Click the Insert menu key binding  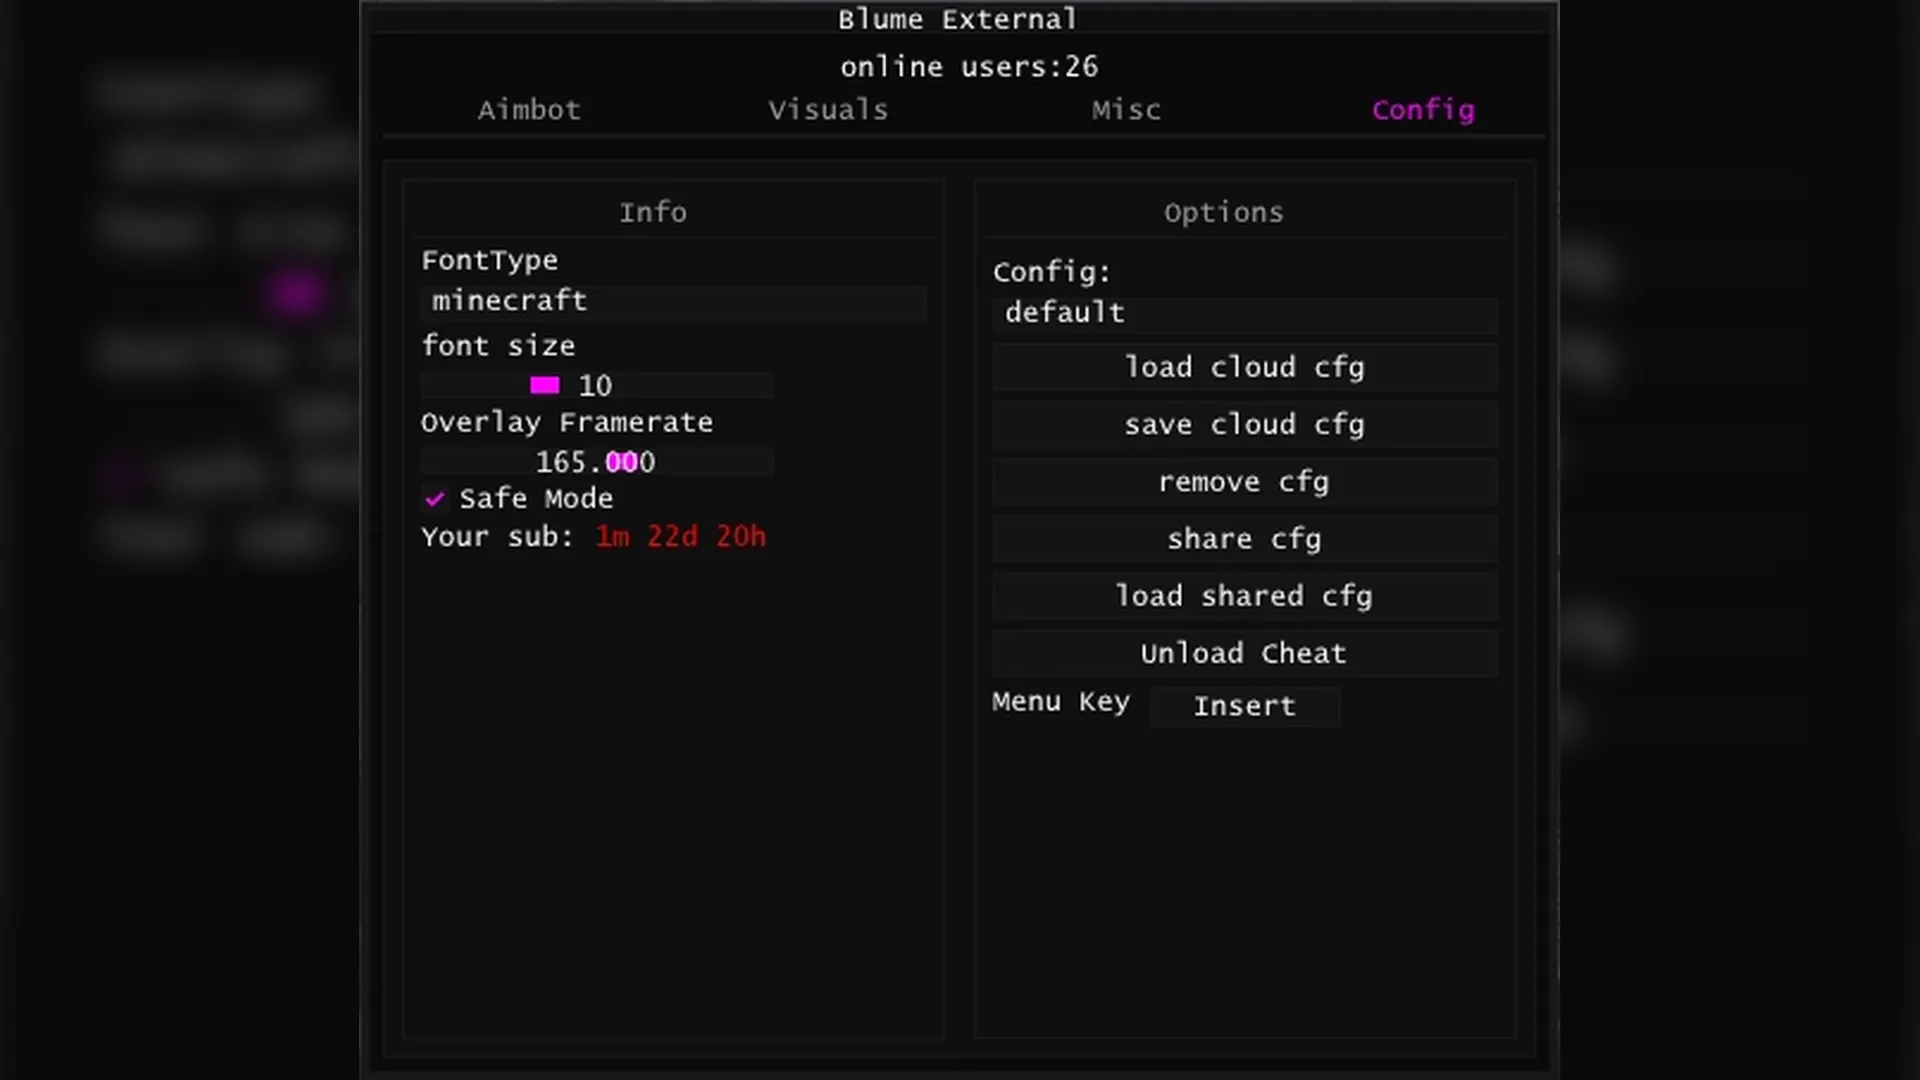pos(1244,706)
